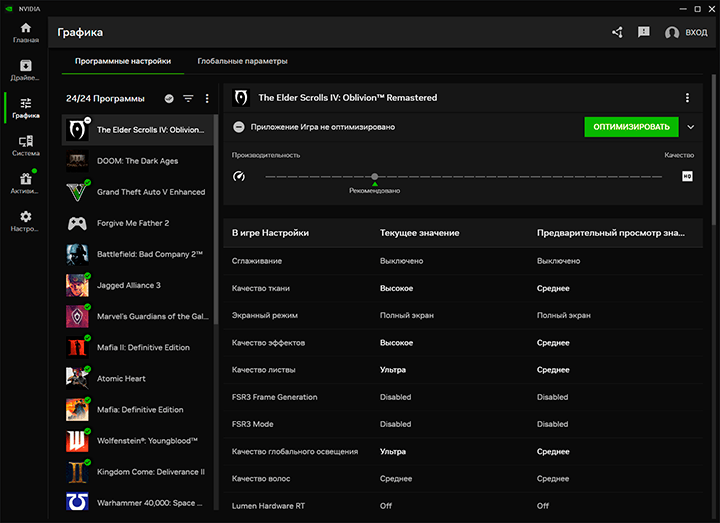720x523 pixels.
Task: Click the performance speedometer icon
Action: click(239, 176)
